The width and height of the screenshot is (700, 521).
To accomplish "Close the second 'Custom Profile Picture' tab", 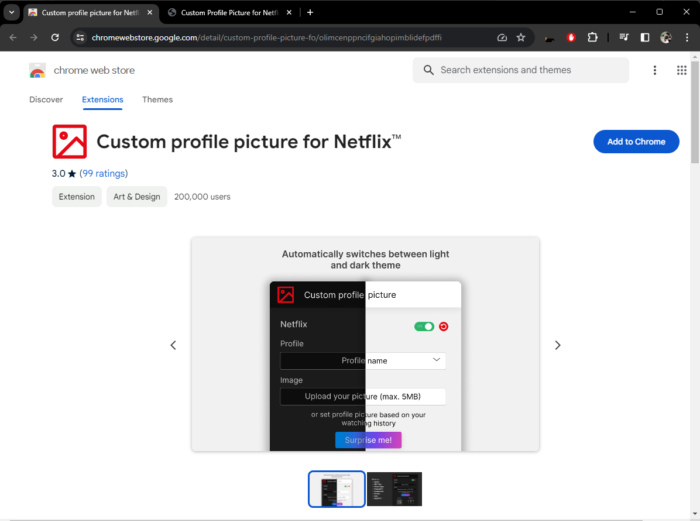I will 289,13.
